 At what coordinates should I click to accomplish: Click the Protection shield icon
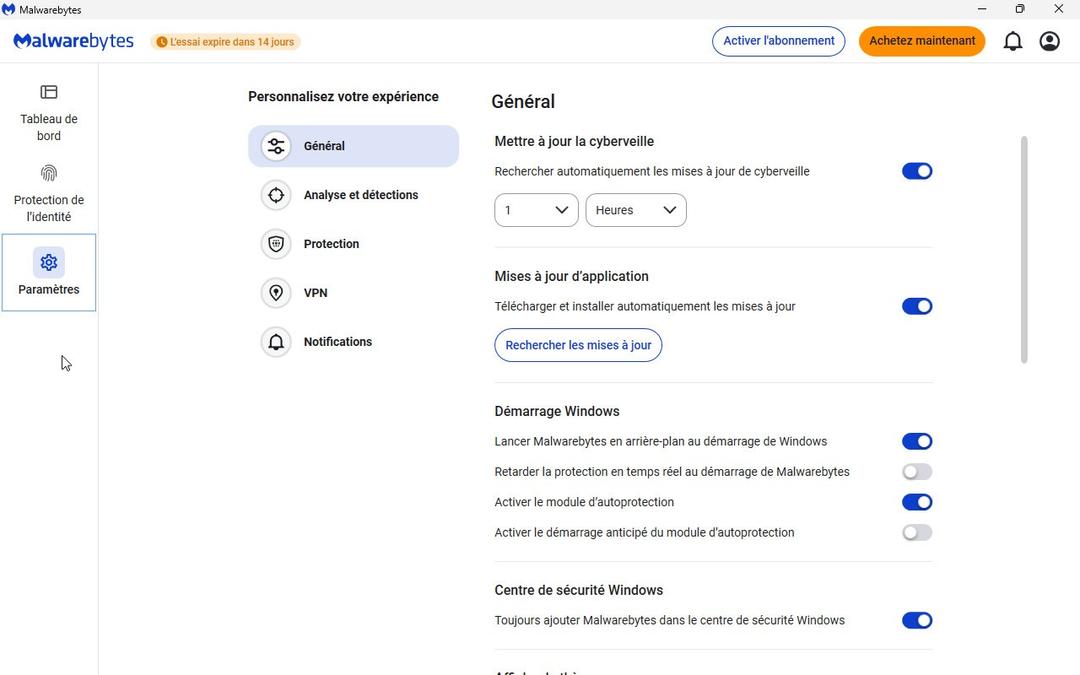point(276,244)
